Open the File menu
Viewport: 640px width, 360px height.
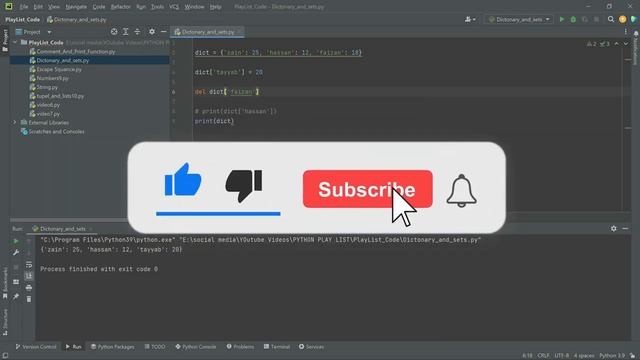coord(24,7)
